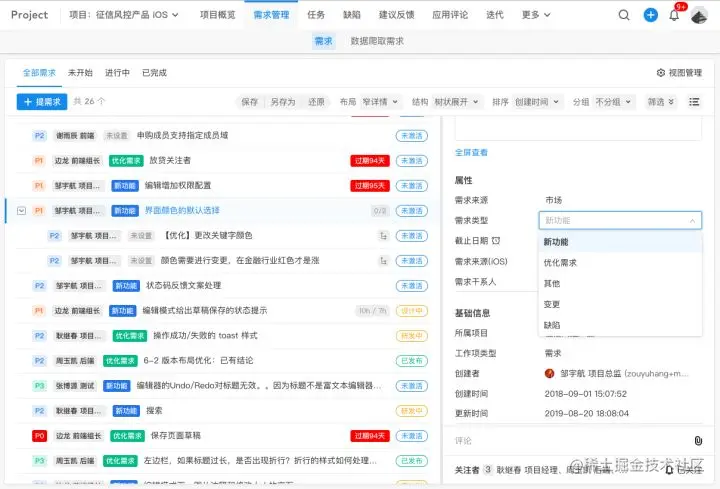Image resolution: width=720 pixels, height=489 pixels.
Task: Open the 应用评论 navigation tab
Action: tap(450, 15)
